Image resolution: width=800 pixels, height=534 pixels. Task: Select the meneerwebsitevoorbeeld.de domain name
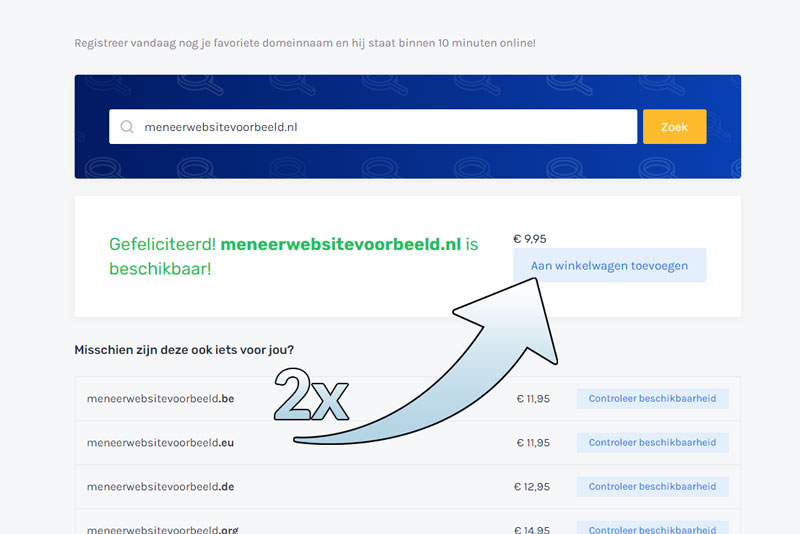[160, 486]
